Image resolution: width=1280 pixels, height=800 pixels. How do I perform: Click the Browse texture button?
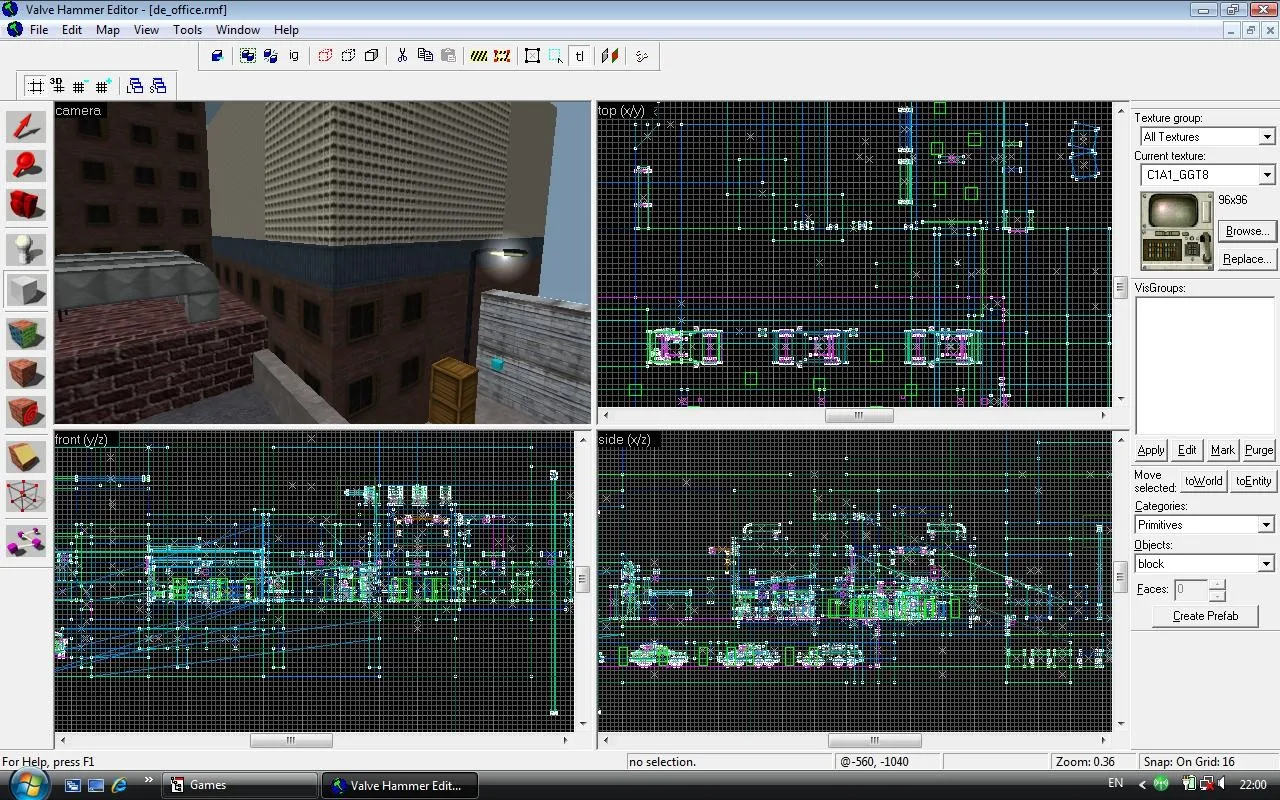click(x=1246, y=231)
